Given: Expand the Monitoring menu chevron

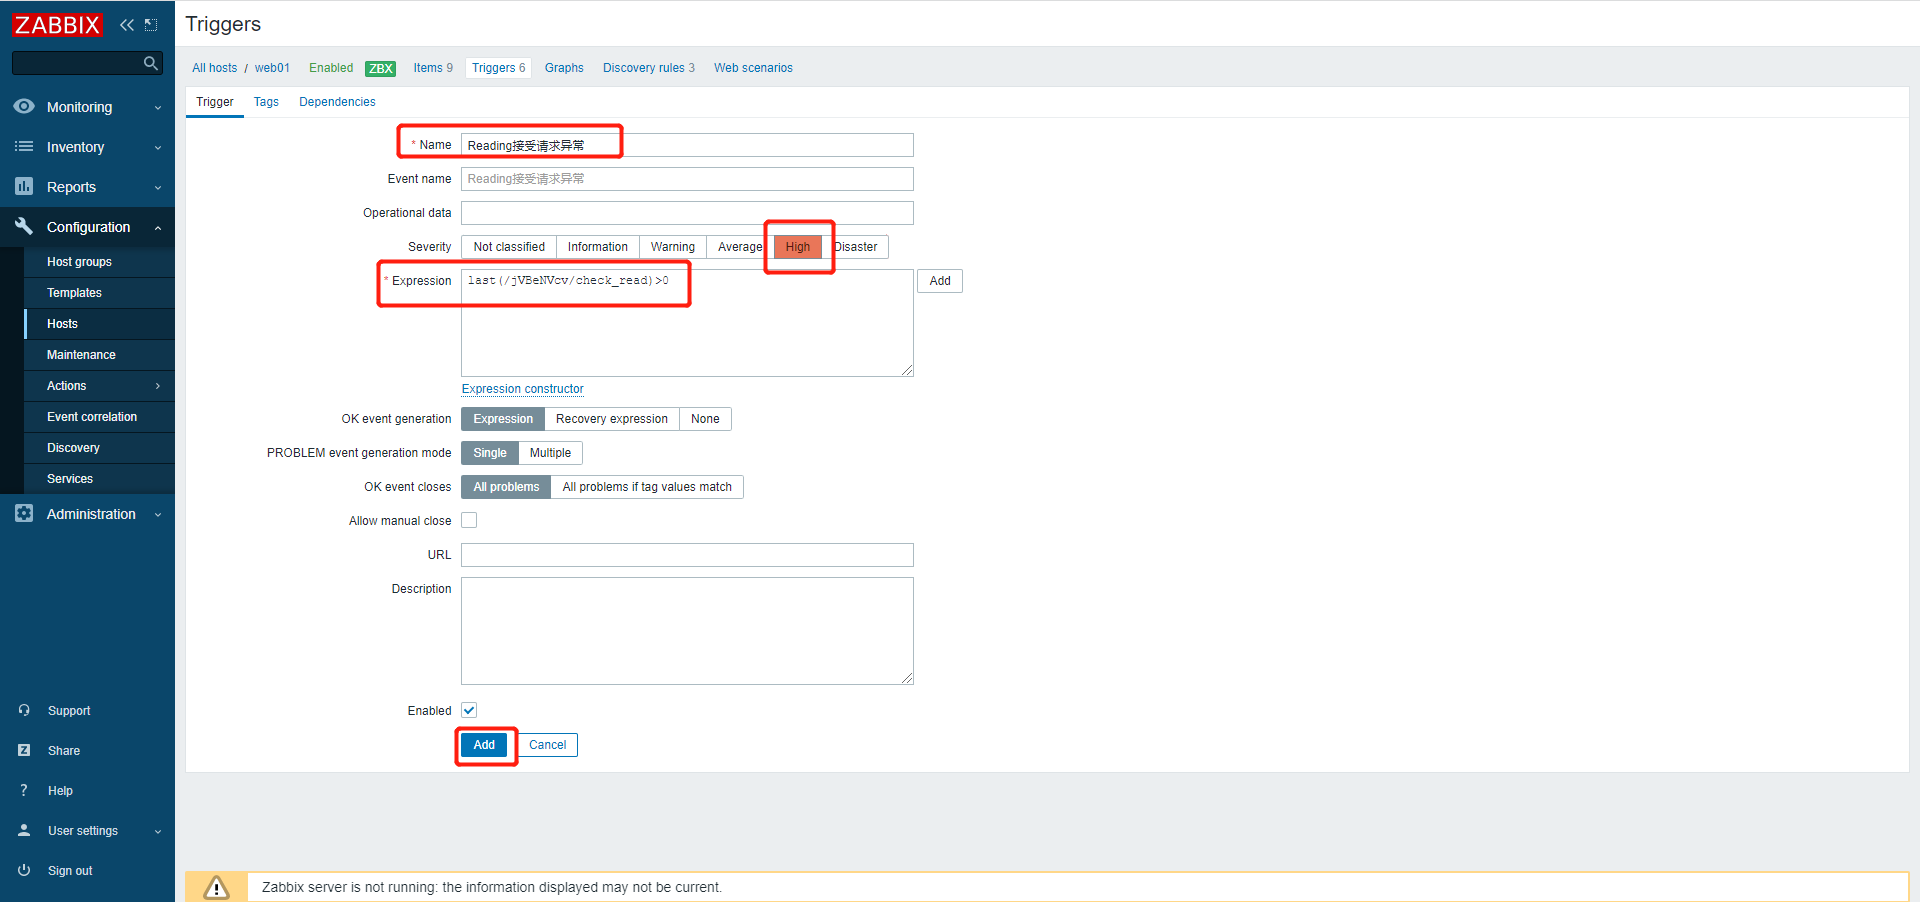Looking at the screenshot, I should point(158,107).
